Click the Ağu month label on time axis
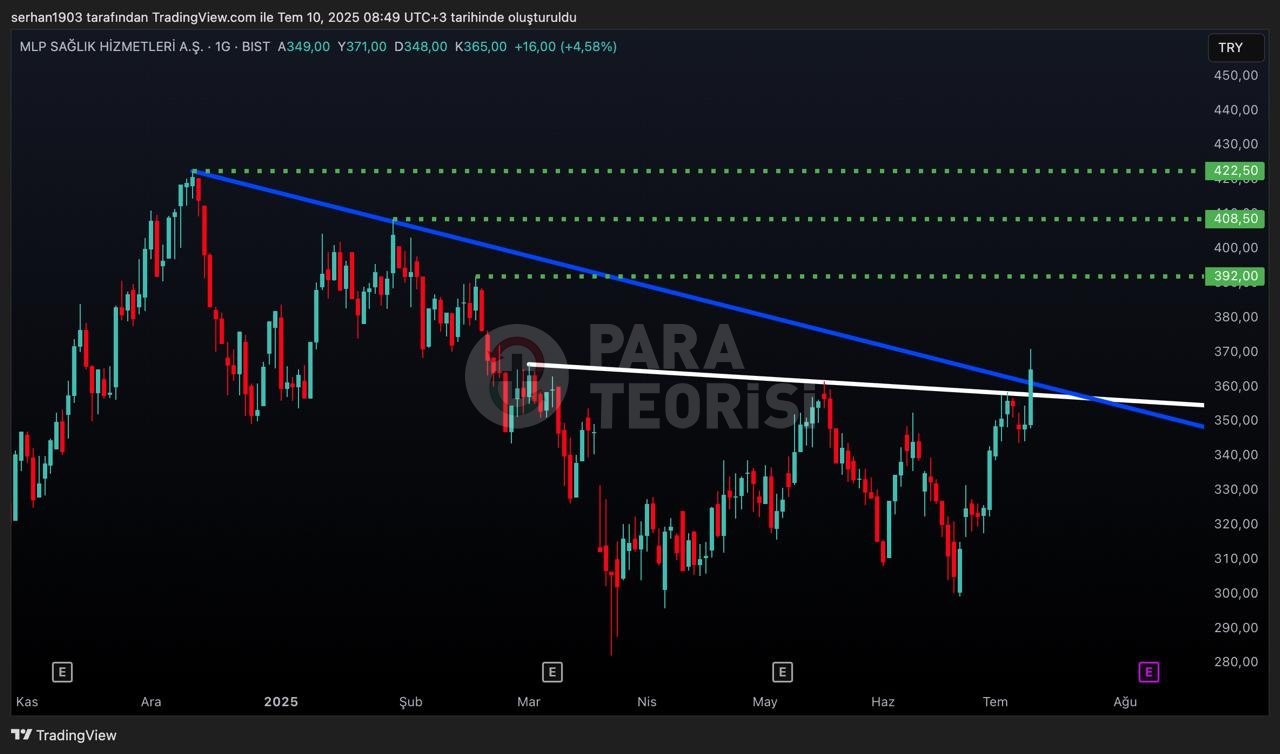This screenshot has width=1280, height=754. [x=1125, y=702]
